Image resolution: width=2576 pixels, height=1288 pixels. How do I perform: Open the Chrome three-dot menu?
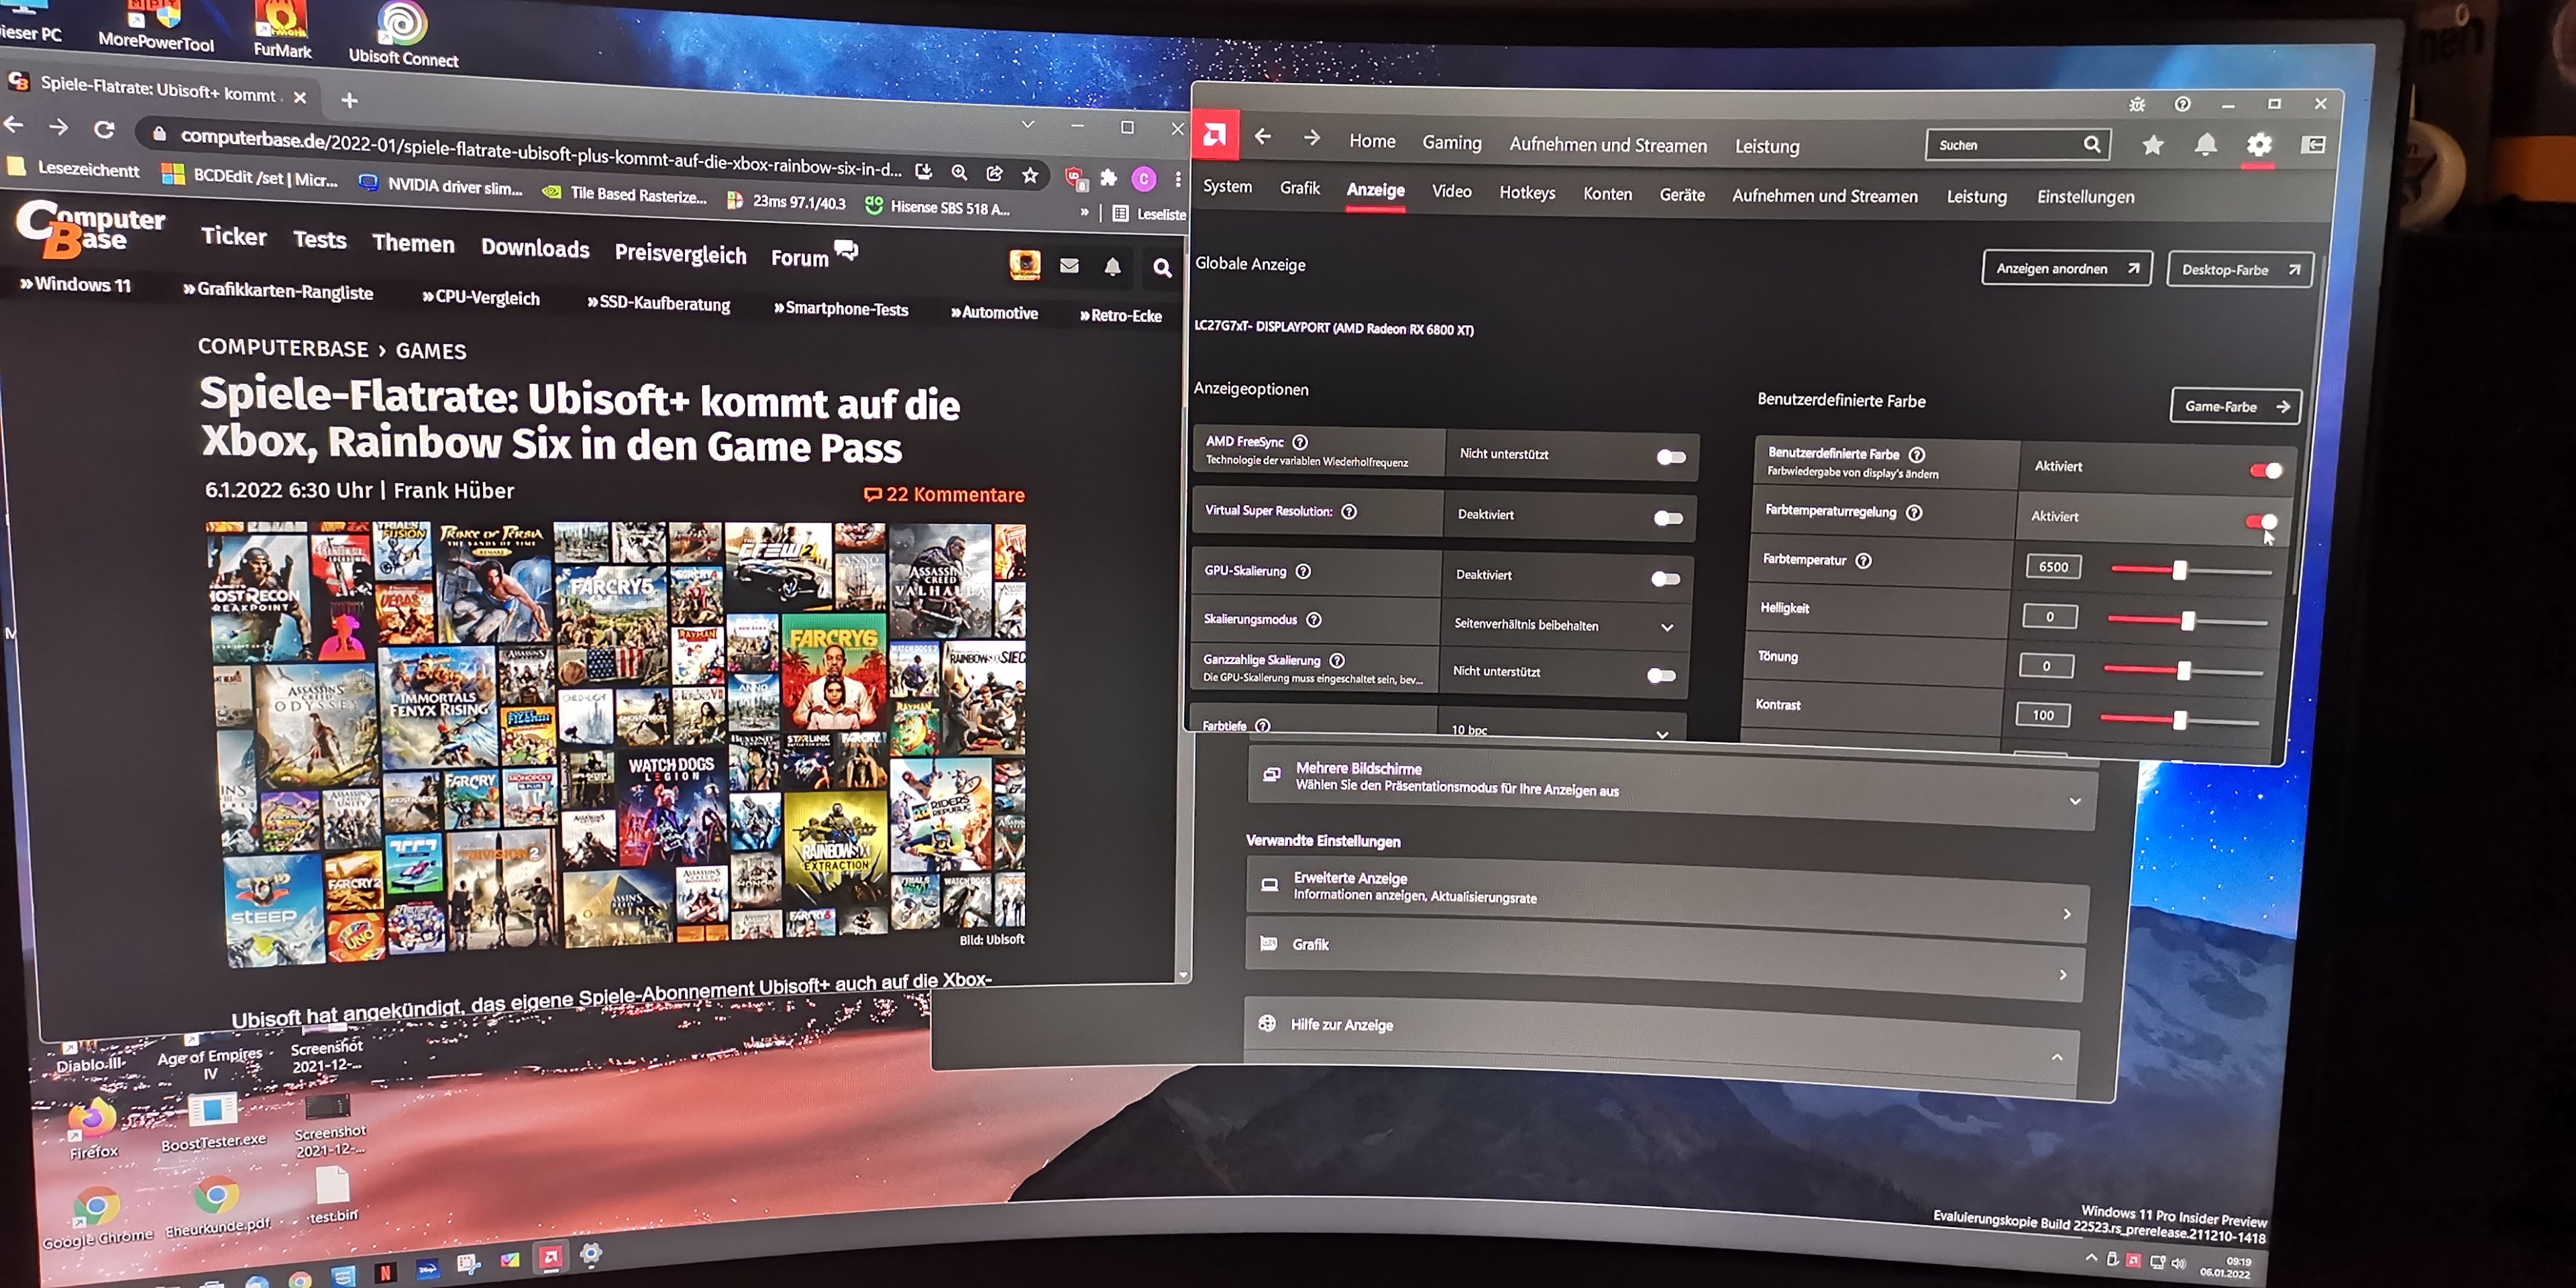(x=1178, y=180)
